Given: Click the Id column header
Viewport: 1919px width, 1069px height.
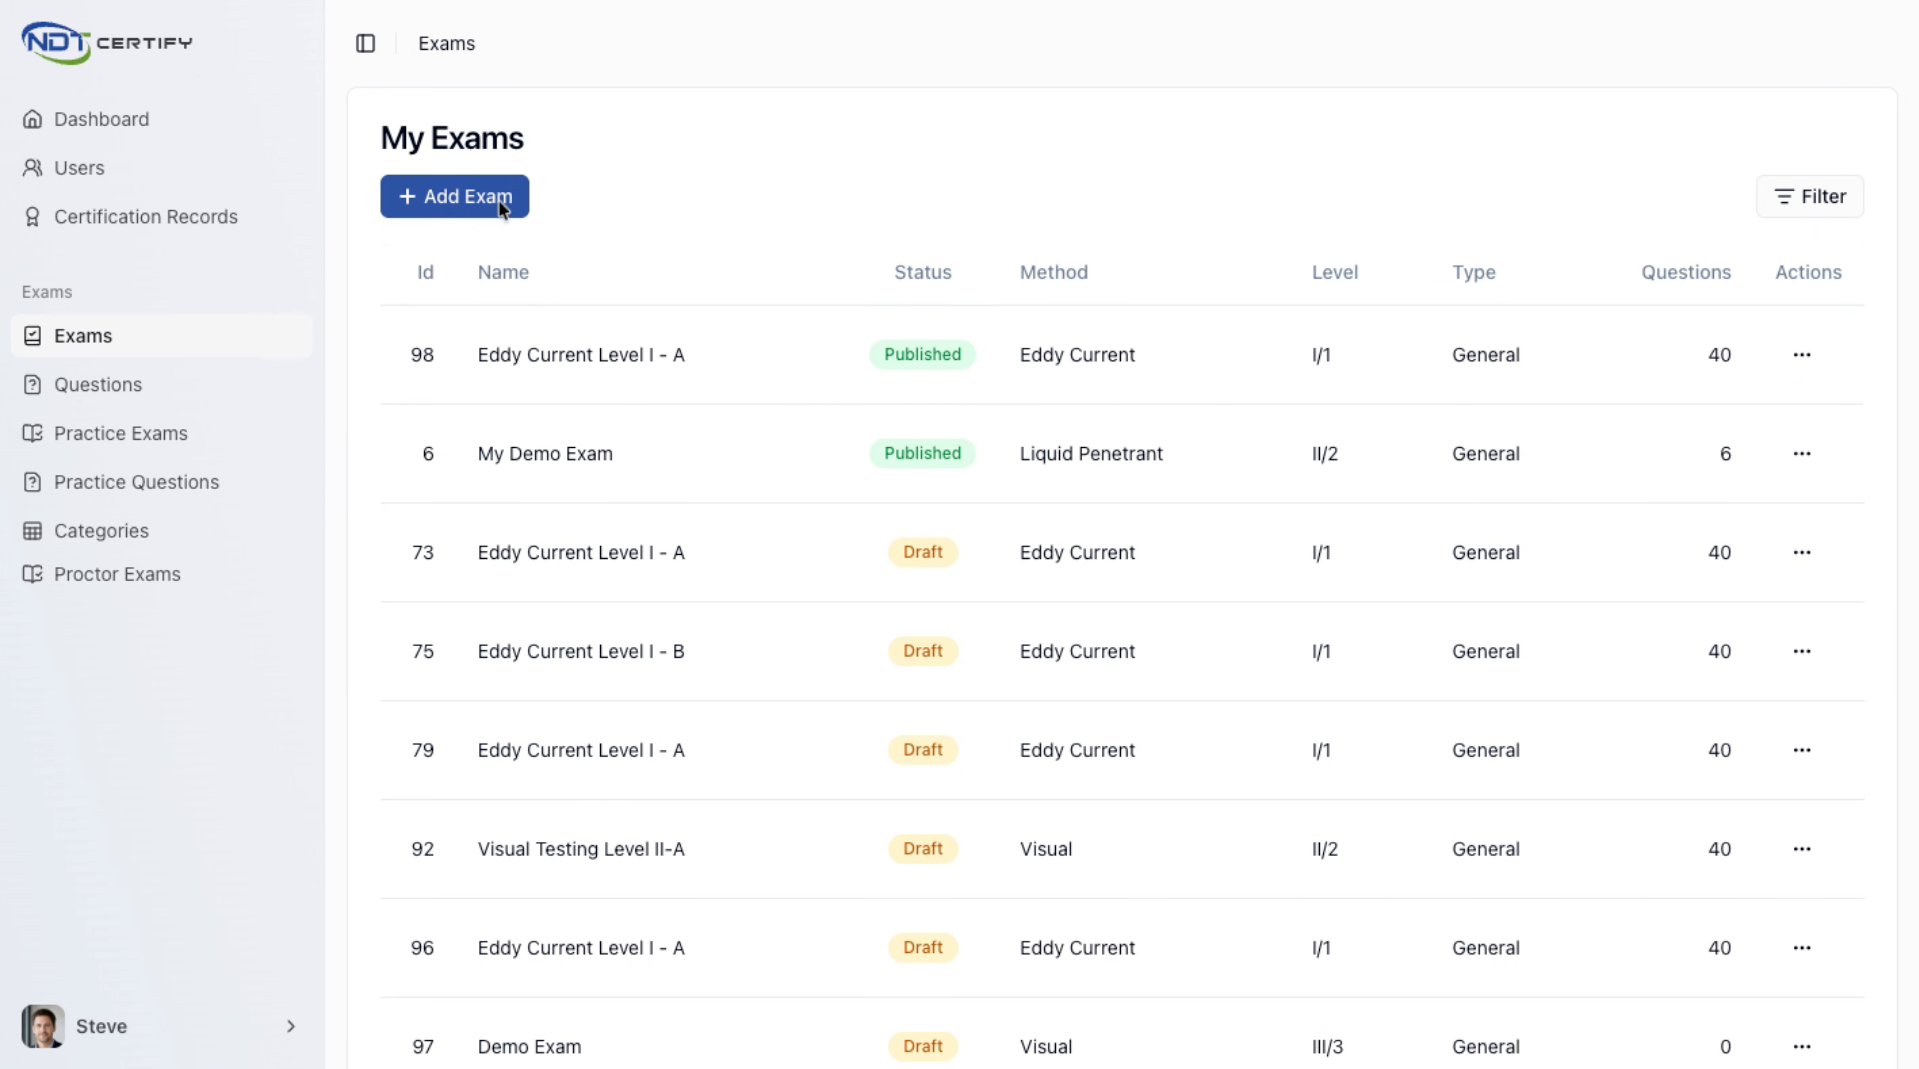Looking at the screenshot, I should pos(425,272).
